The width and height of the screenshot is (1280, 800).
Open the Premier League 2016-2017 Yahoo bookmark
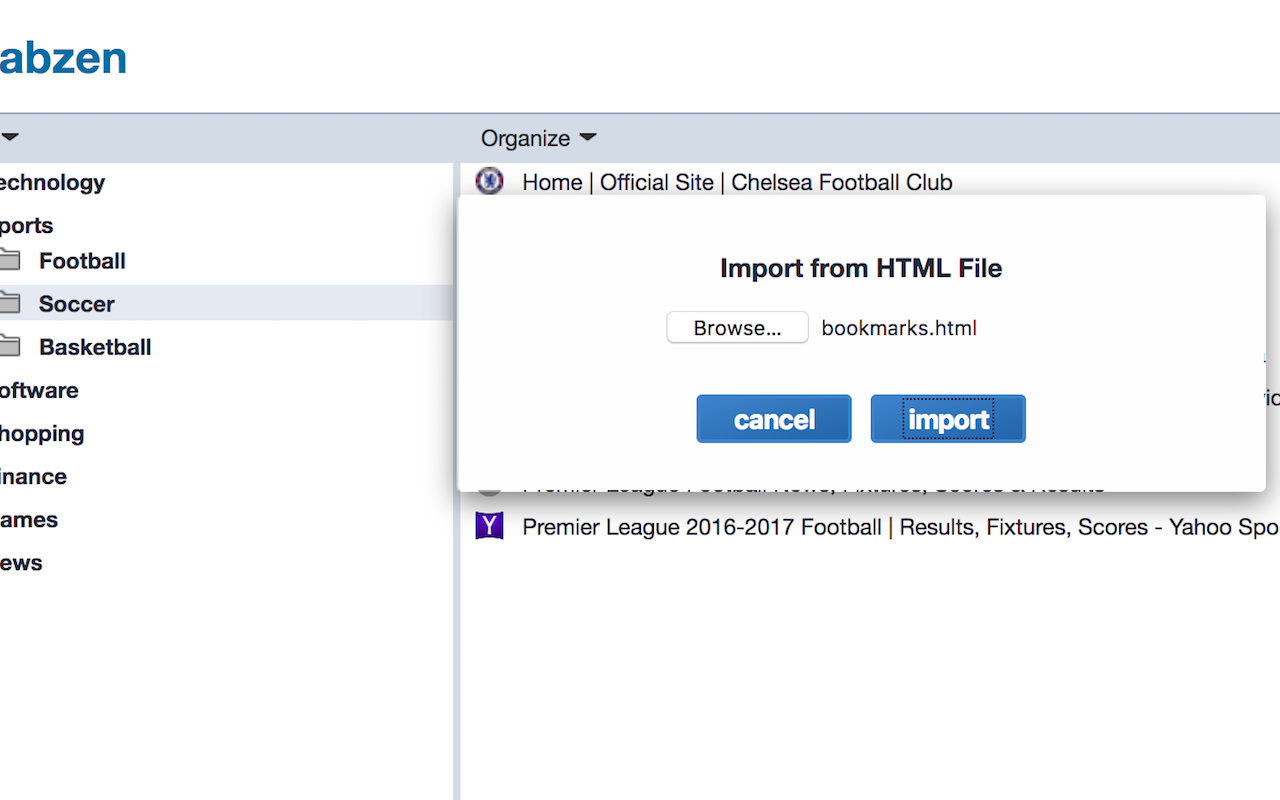click(900, 527)
